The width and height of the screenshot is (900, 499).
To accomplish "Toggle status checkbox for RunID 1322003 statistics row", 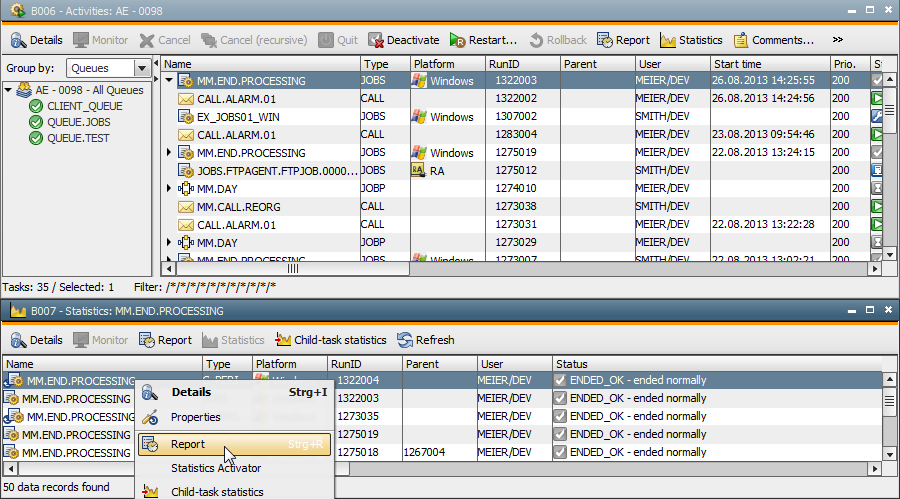I will point(560,398).
